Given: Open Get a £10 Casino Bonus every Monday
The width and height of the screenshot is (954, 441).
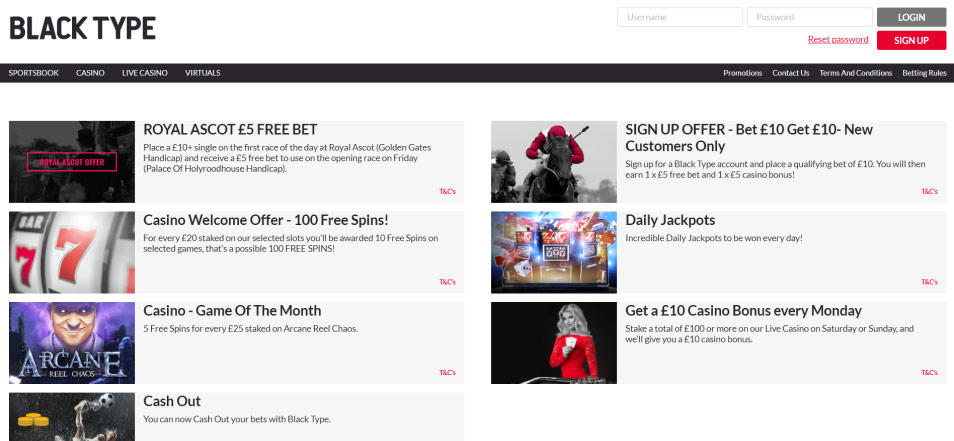Looking at the screenshot, I should 743,311.
